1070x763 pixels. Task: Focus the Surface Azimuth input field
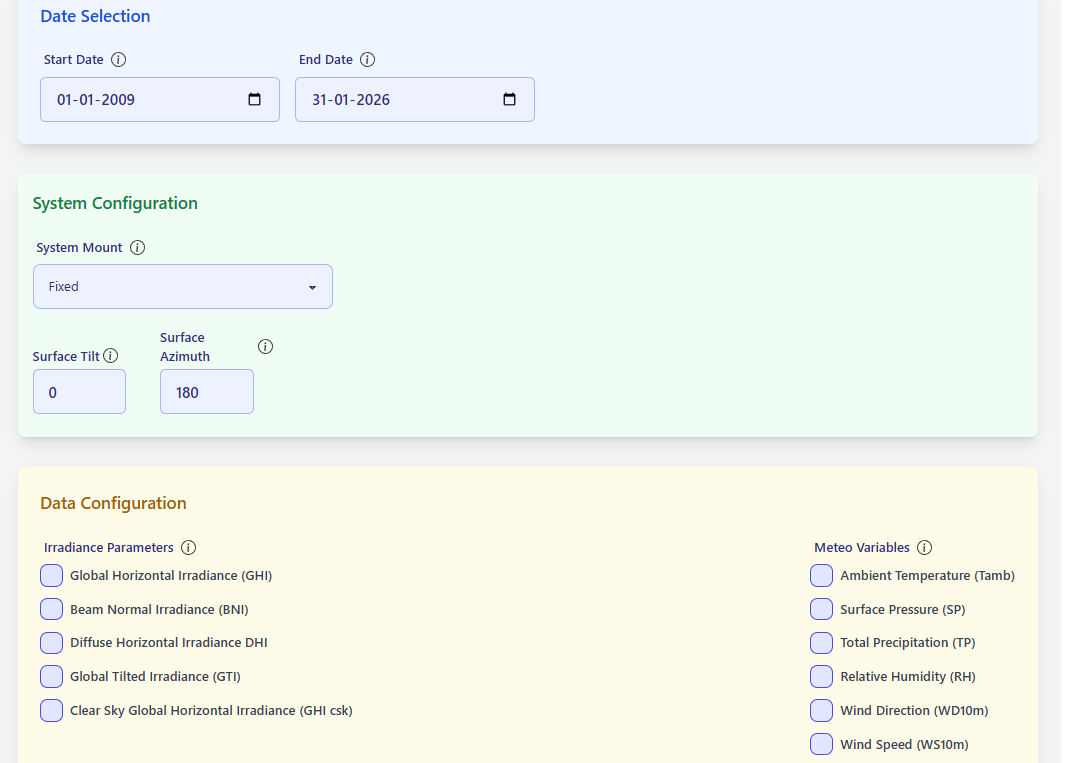[206, 392]
